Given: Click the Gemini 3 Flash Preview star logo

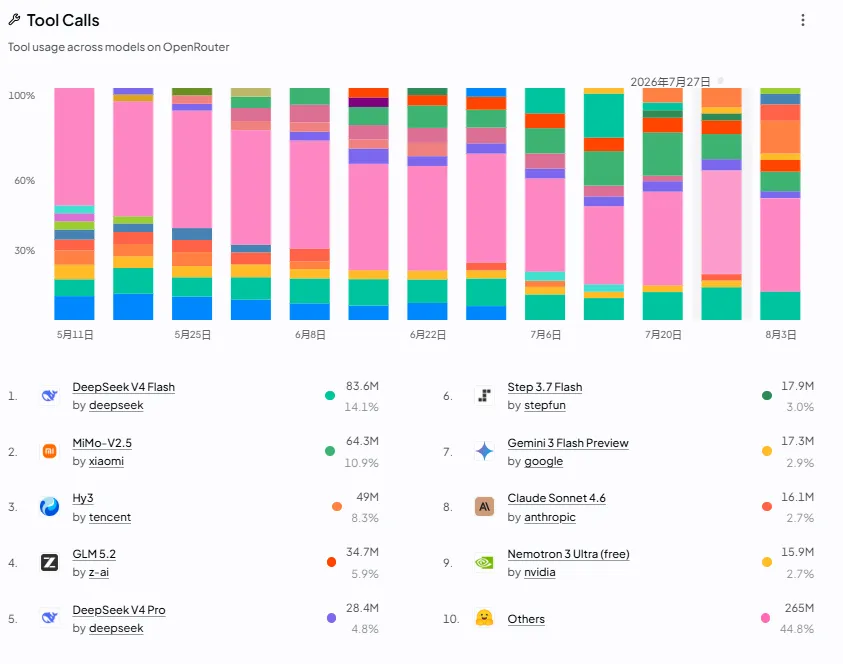Looking at the screenshot, I should click(x=484, y=451).
